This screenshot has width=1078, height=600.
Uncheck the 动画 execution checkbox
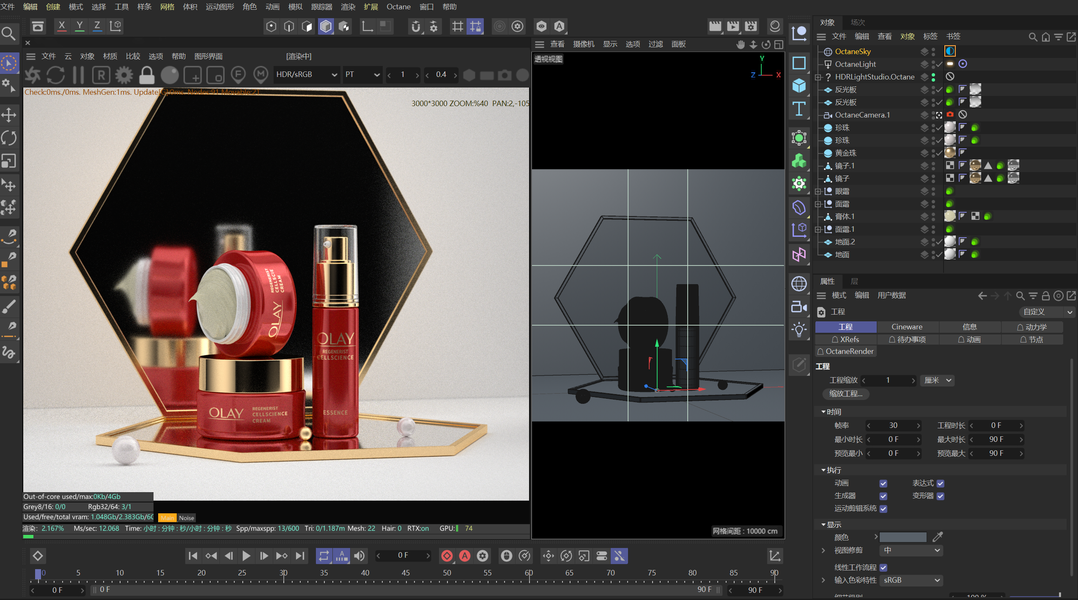point(883,483)
